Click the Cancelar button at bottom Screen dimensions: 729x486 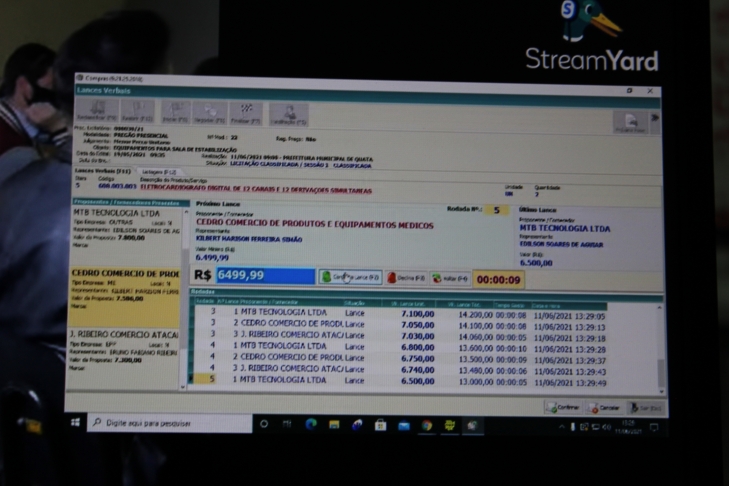pos(604,408)
